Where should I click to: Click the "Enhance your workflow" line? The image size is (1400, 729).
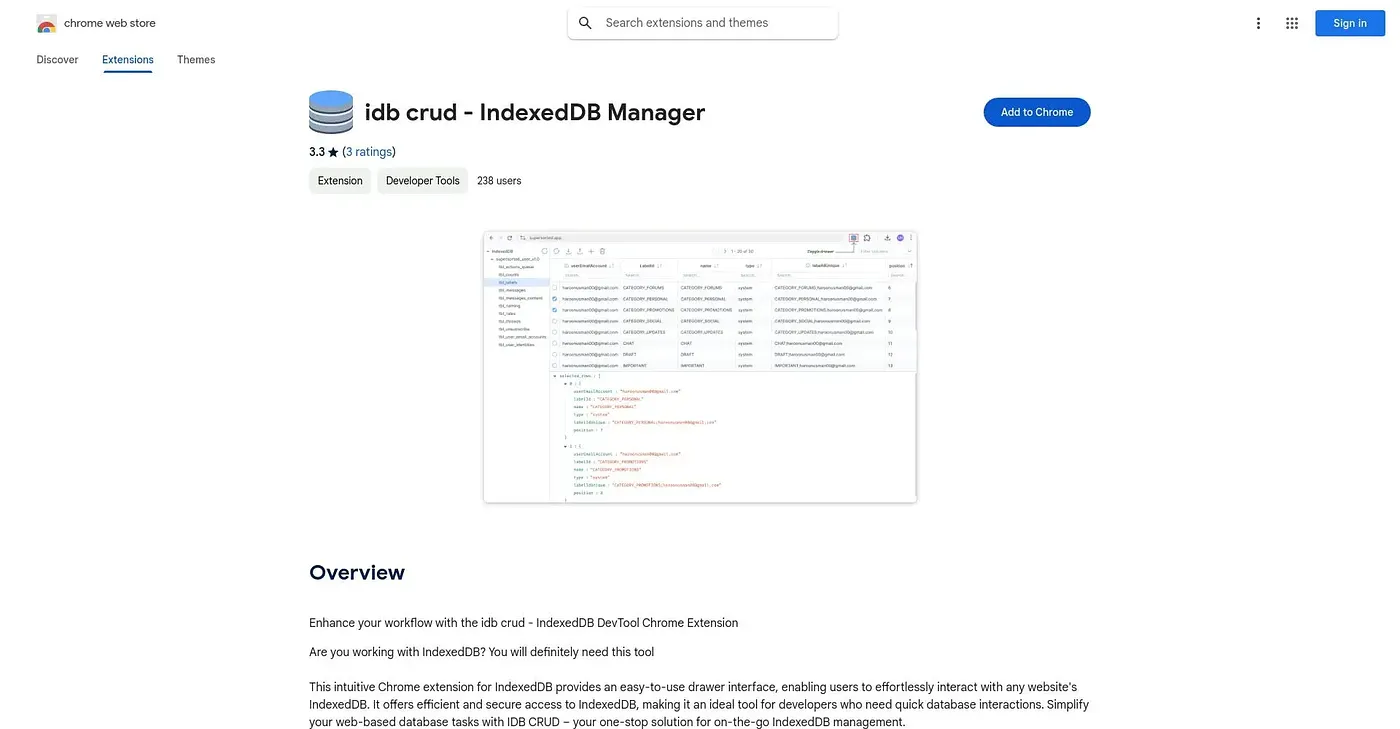pyautogui.click(x=524, y=623)
